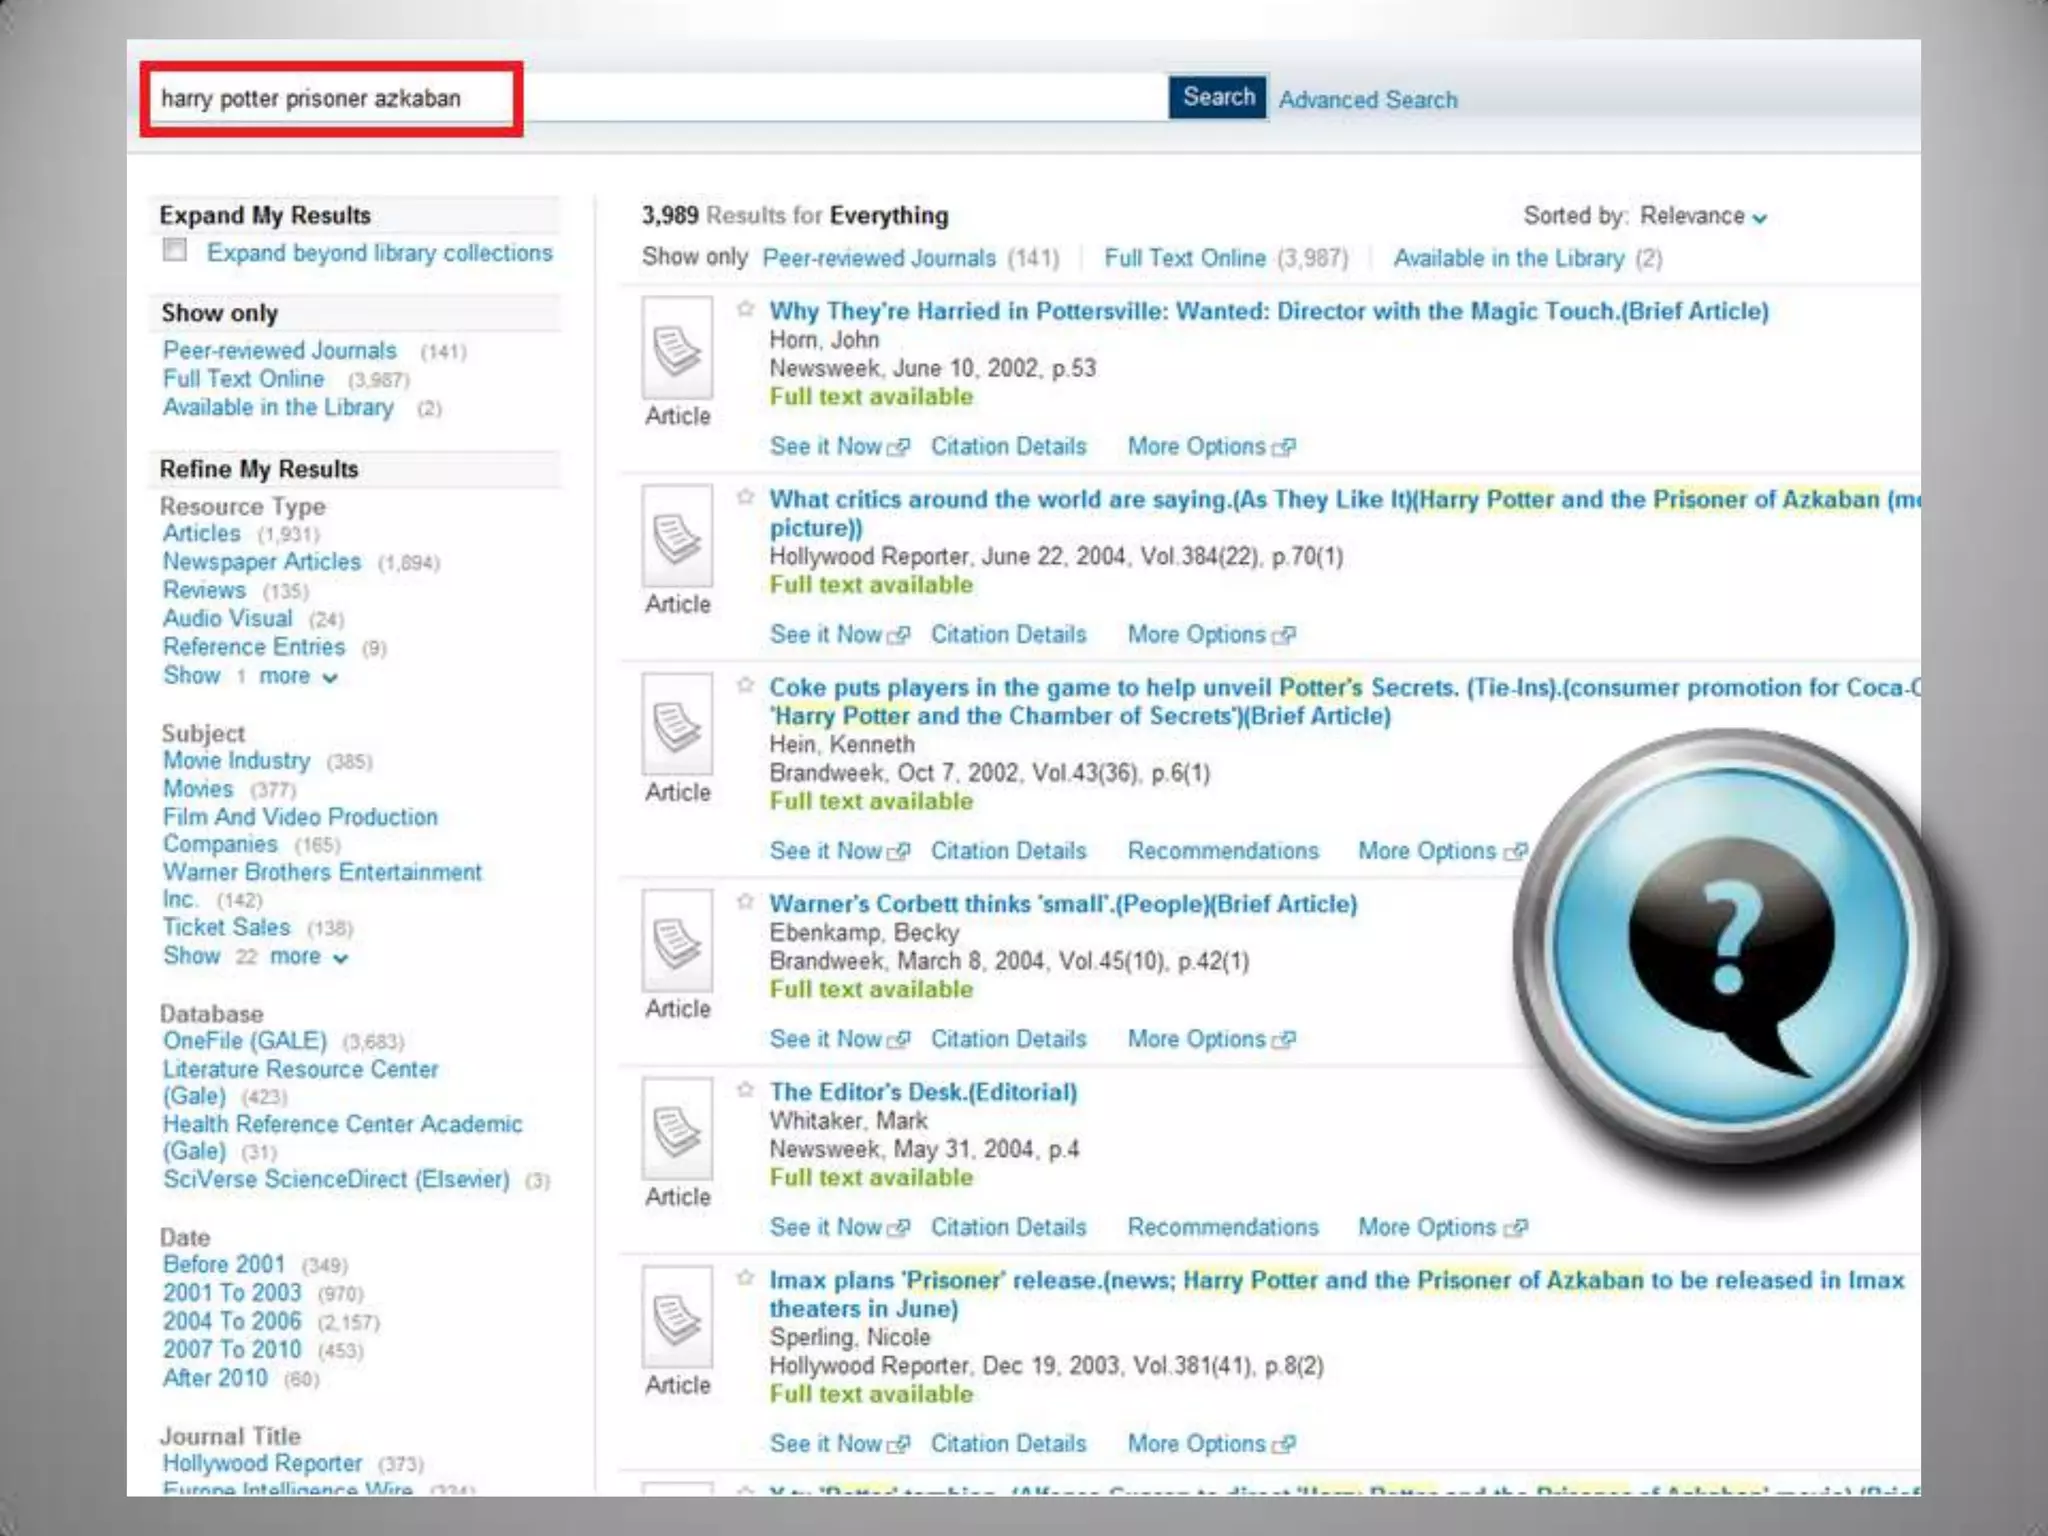Viewport: 2048px width, 1536px height.
Task: Star the Coke puts players article
Action: (745, 685)
